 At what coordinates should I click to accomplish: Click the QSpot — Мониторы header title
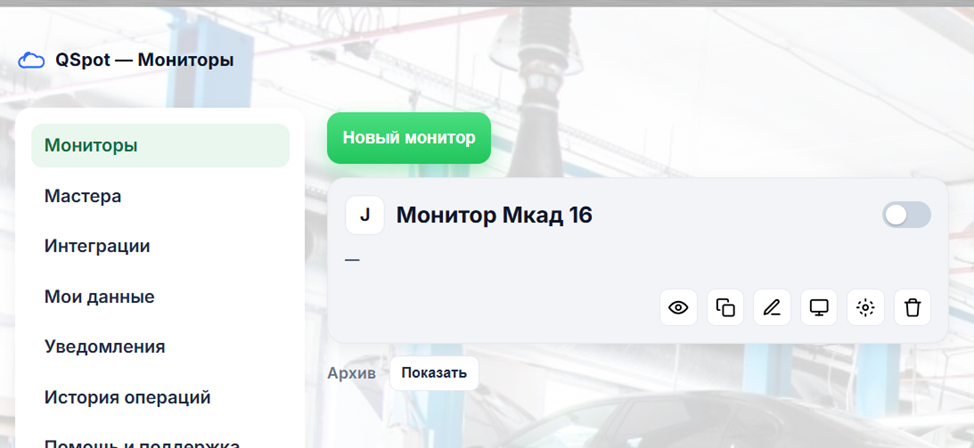pyautogui.click(x=145, y=60)
